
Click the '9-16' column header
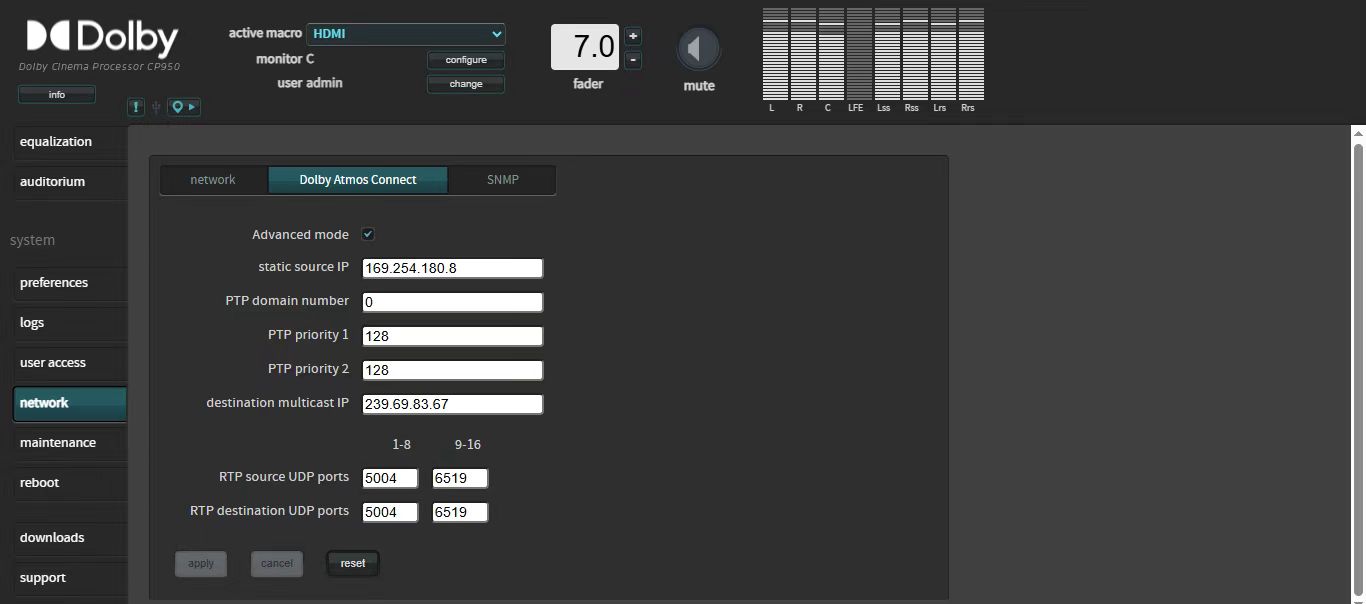point(467,444)
